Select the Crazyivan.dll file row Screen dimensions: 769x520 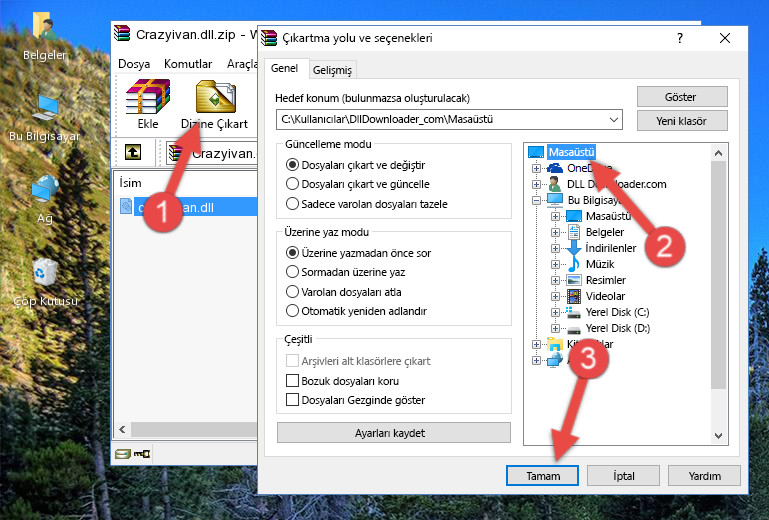point(188,208)
